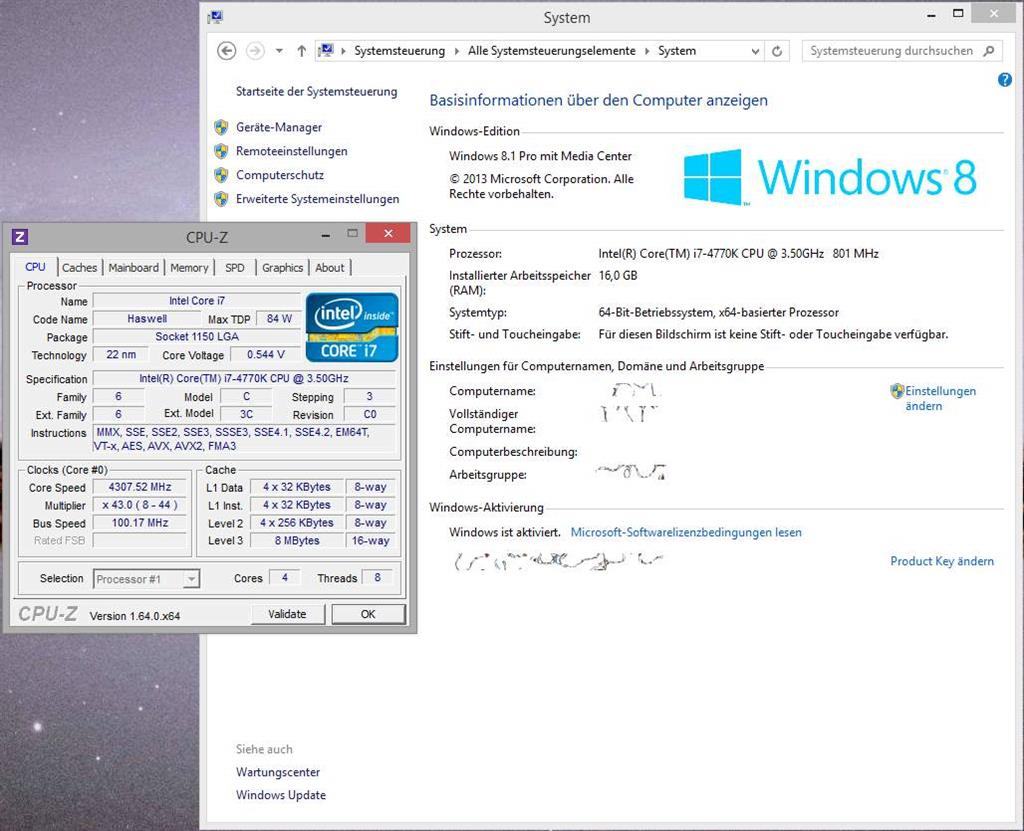Switch to the Caches tab in CPU-Z
The width and height of the screenshot is (1024, 831).
80,268
